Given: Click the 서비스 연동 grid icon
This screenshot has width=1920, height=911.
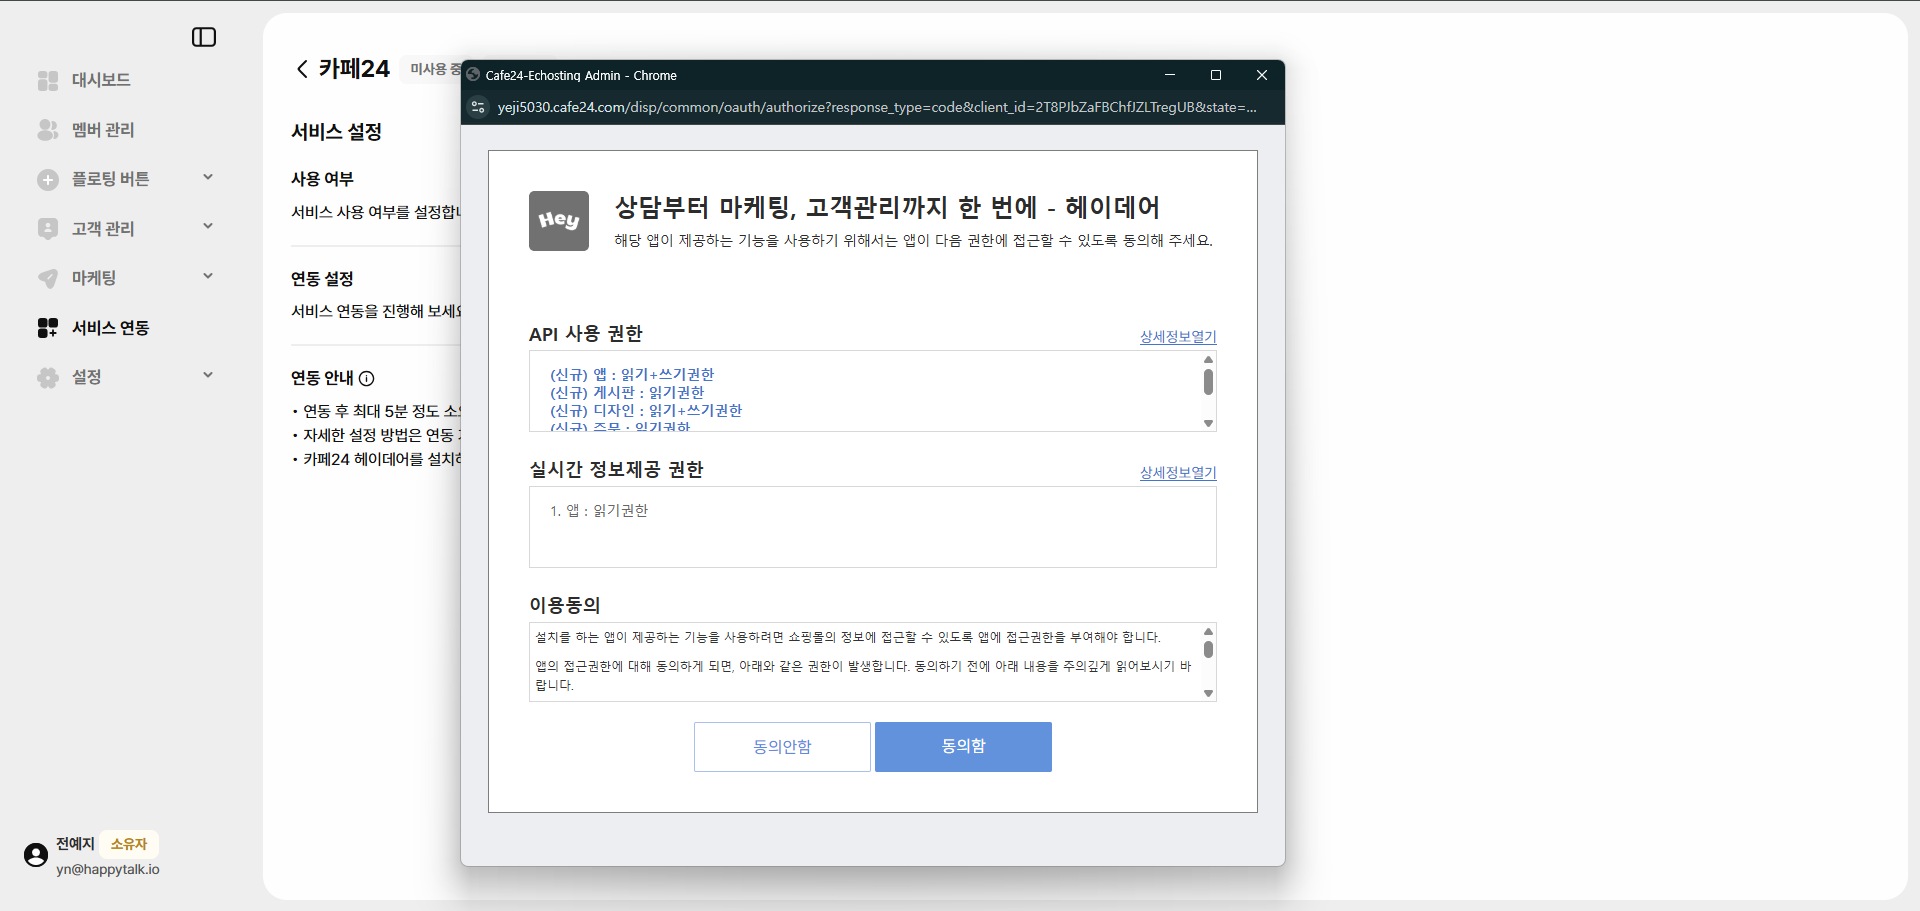Looking at the screenshot, I should click(x=48, y=328).
